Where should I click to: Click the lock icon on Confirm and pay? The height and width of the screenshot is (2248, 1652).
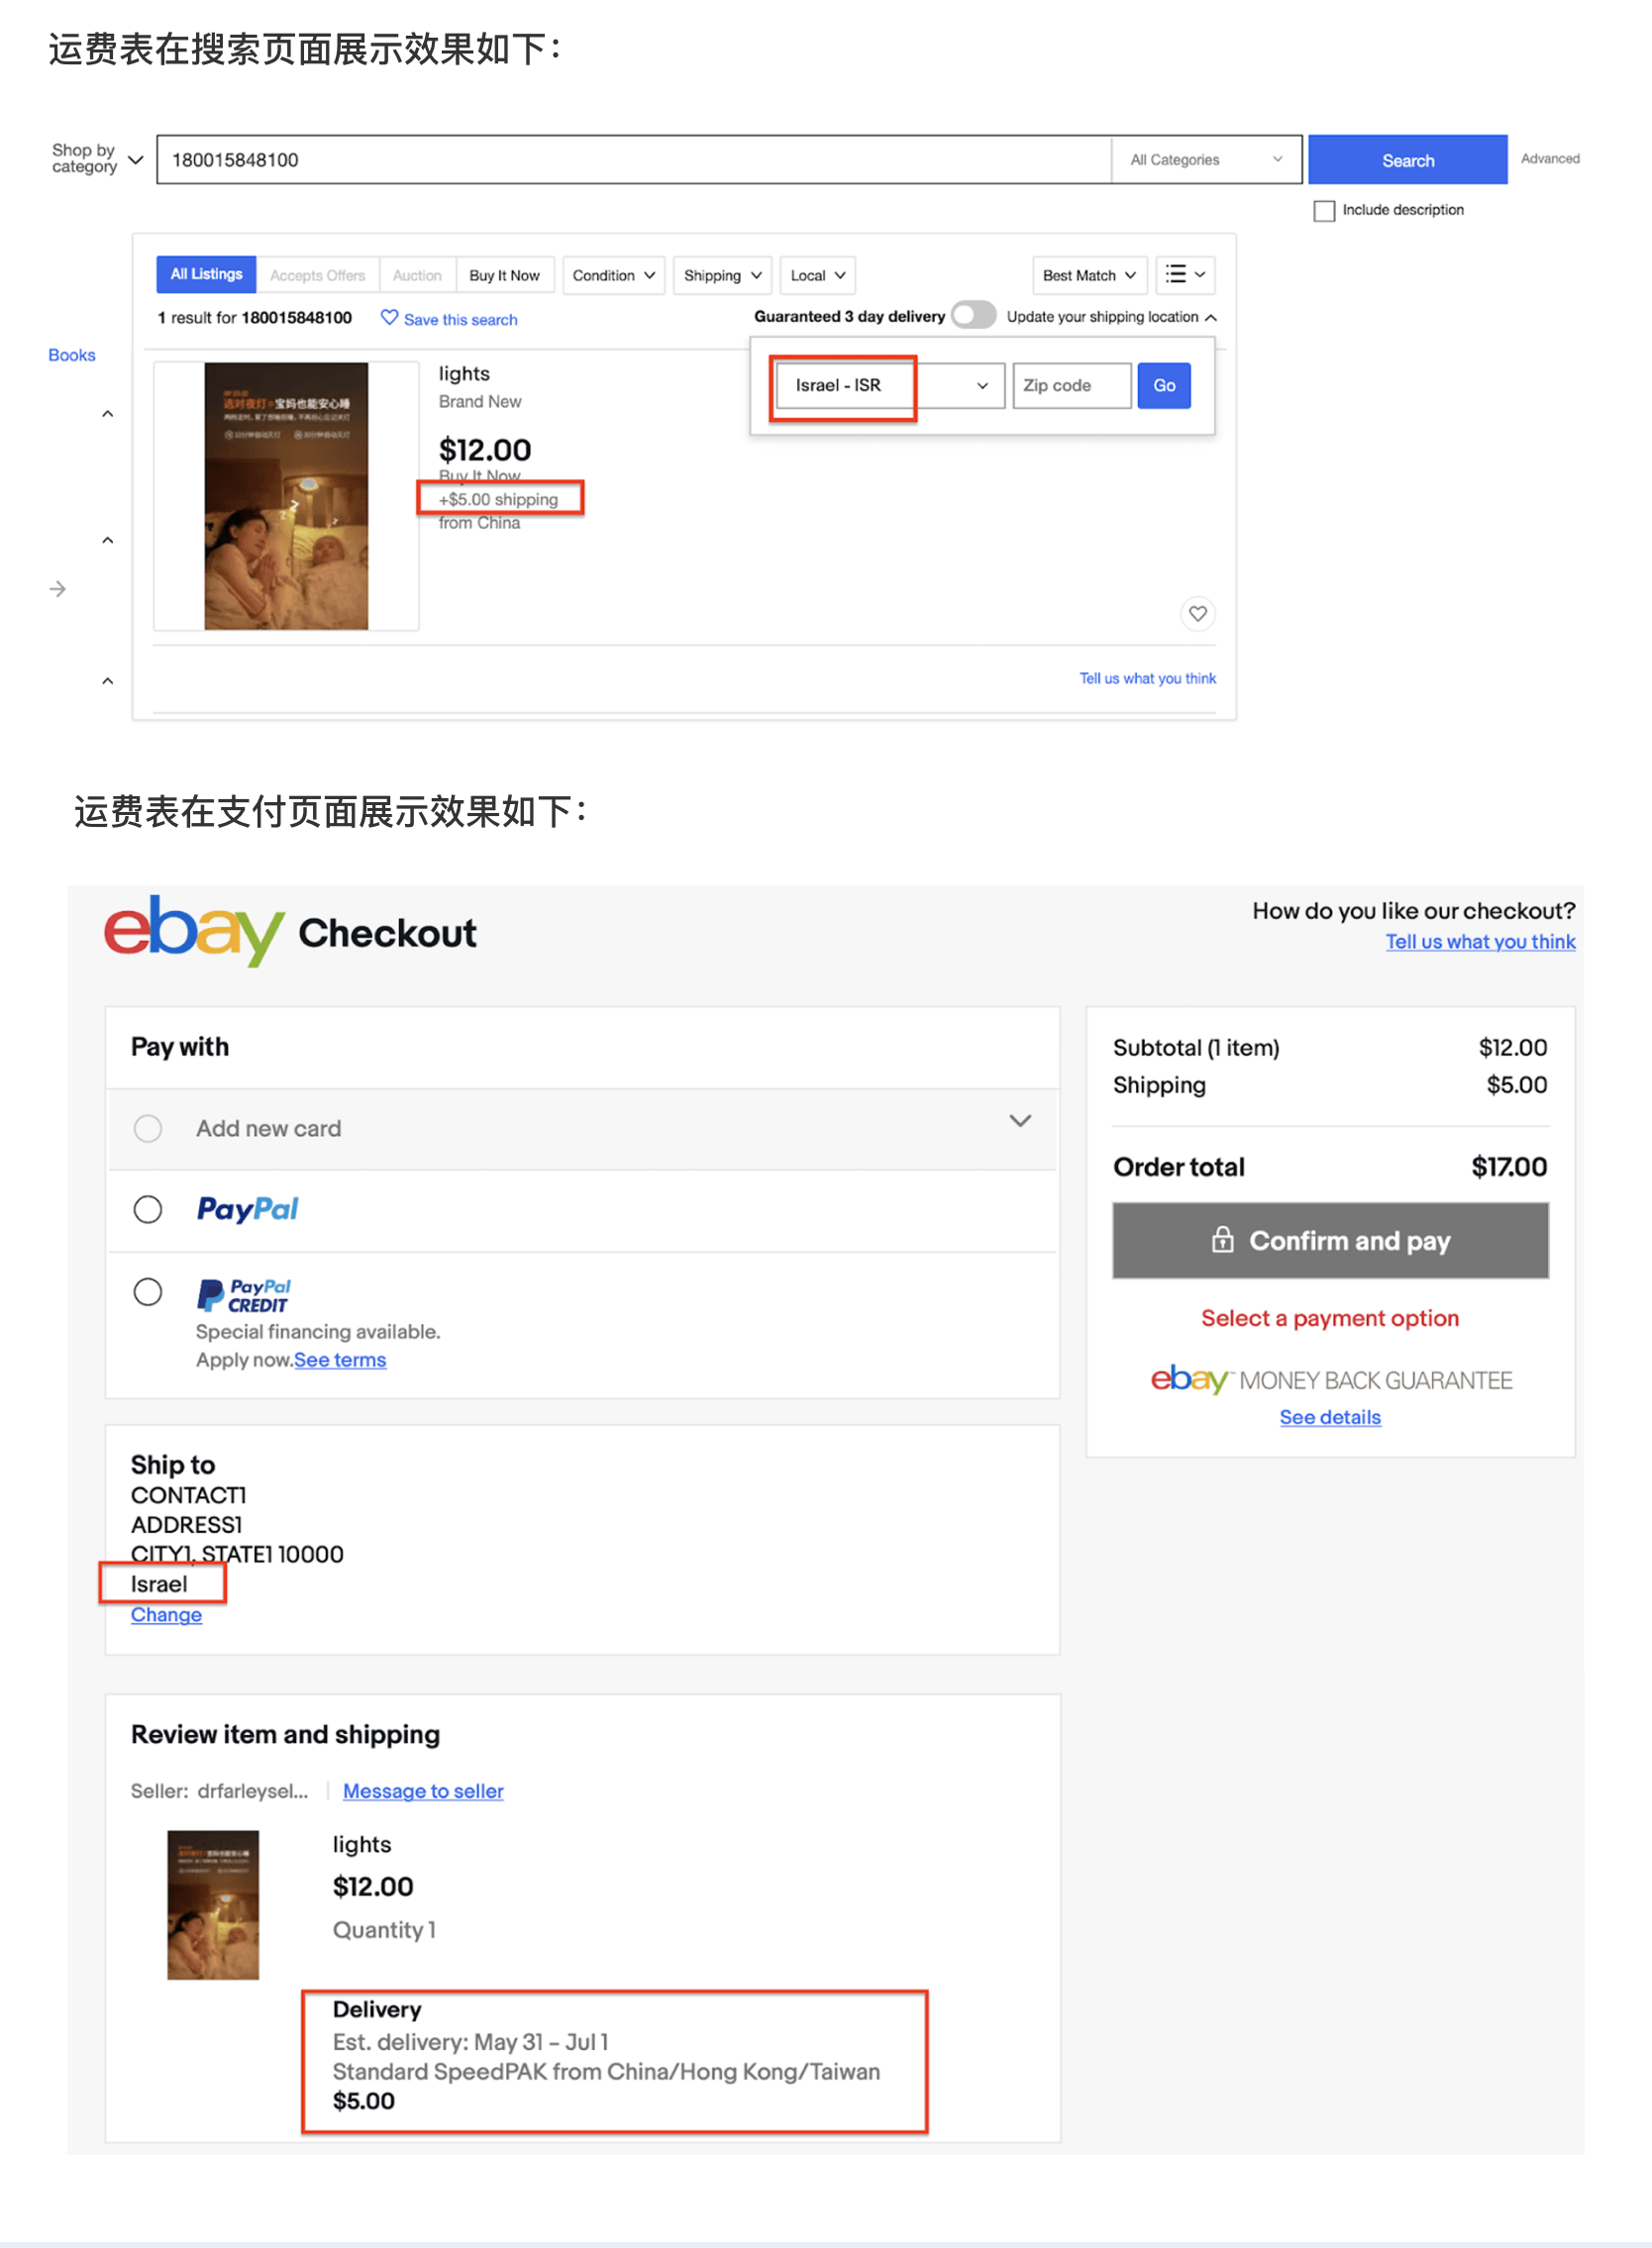[1222, 1240]
